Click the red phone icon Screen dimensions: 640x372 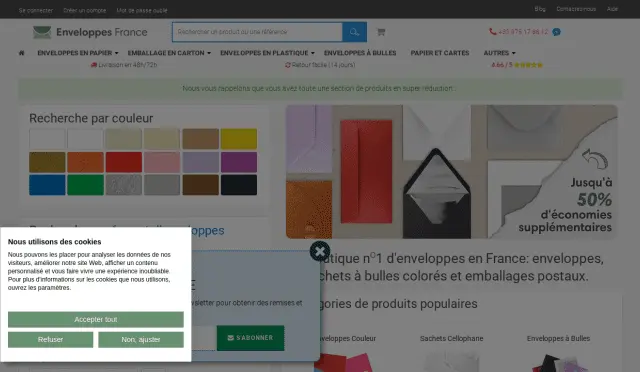(493, 31)
